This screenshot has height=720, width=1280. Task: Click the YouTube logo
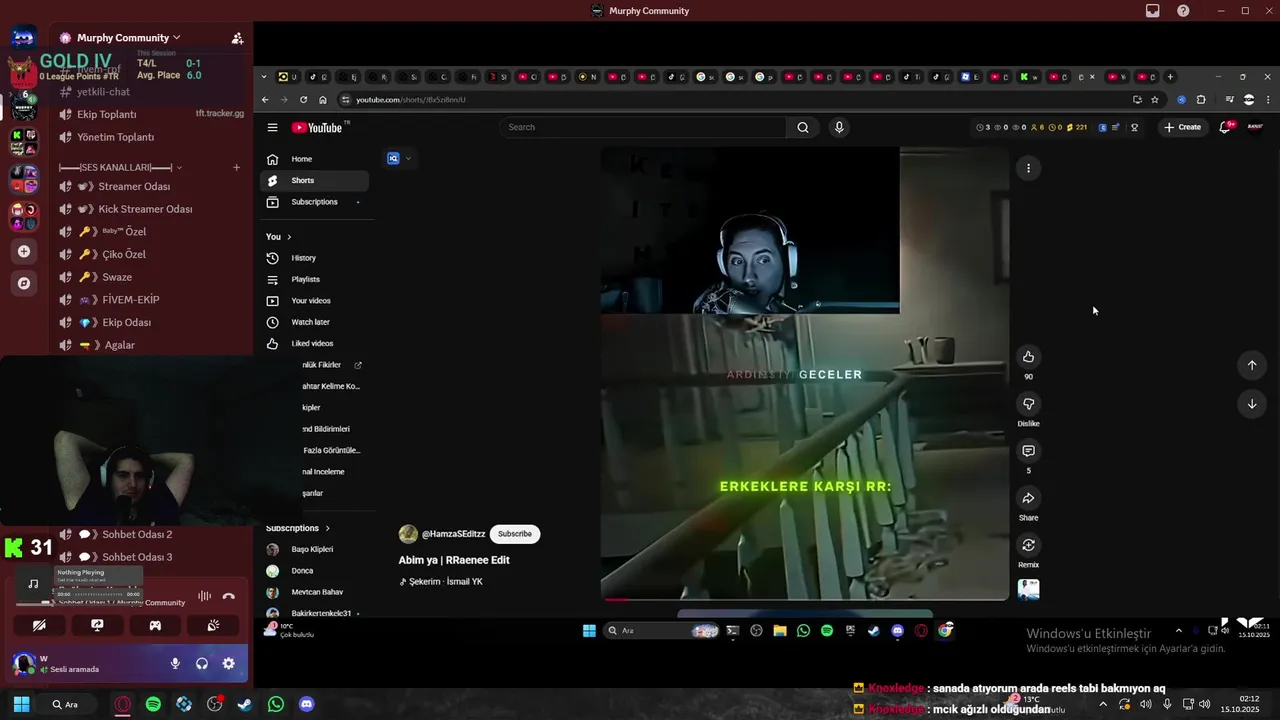318,127
